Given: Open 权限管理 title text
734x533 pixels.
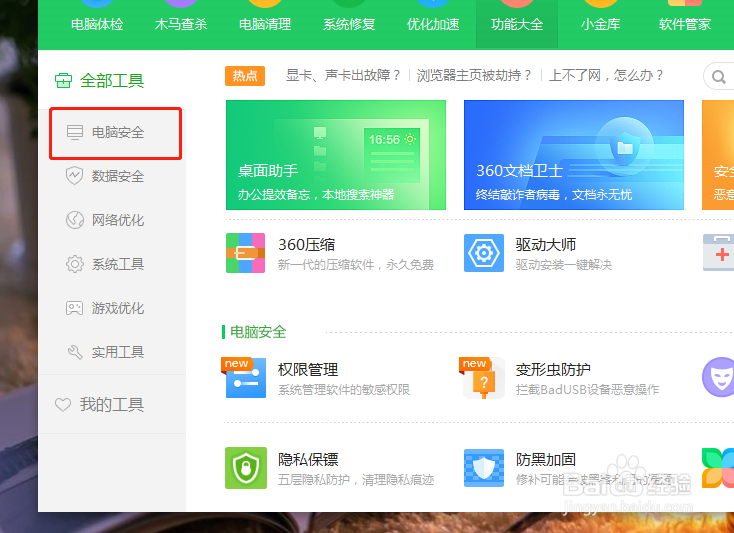Looking at the screenshot, I should point(308,370).
